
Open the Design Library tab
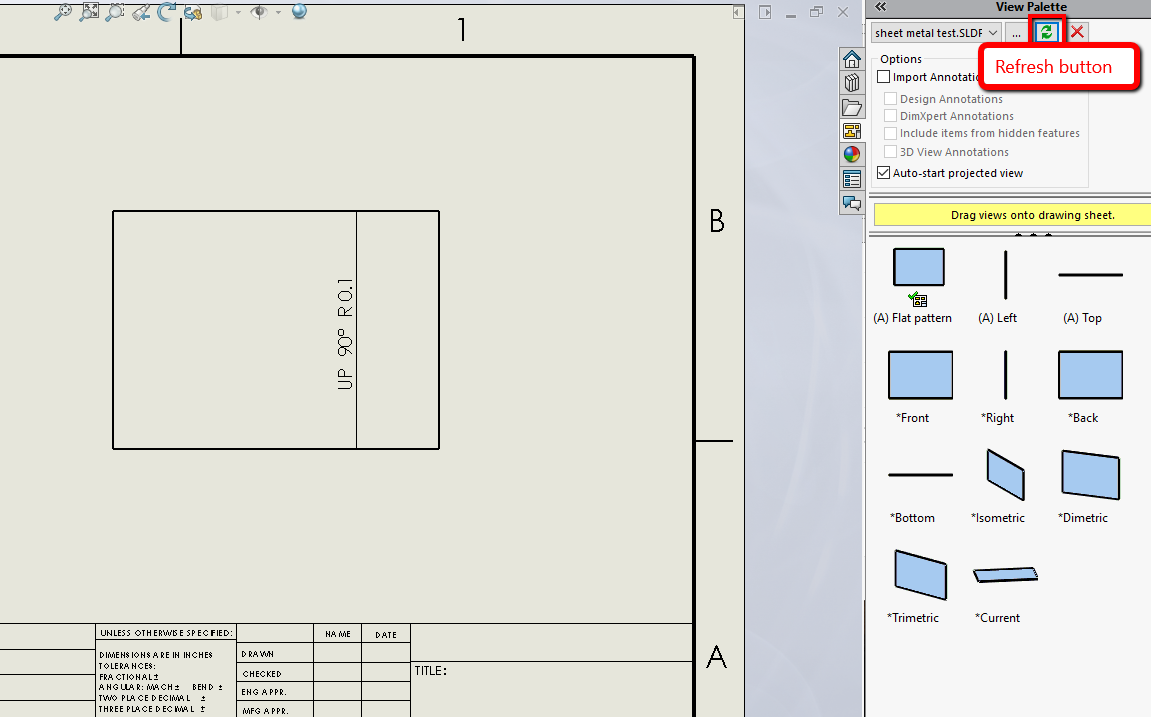click(x=851, y=83)
